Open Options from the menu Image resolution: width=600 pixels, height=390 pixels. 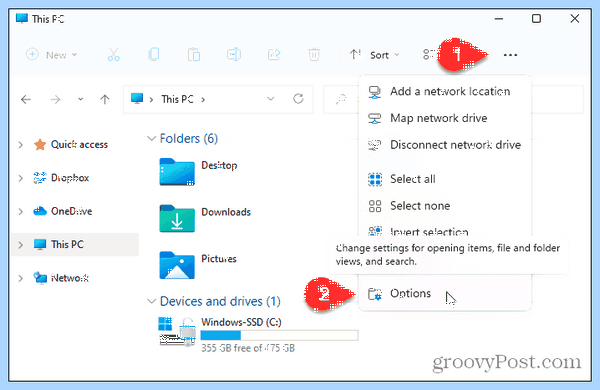pos(445,294)
